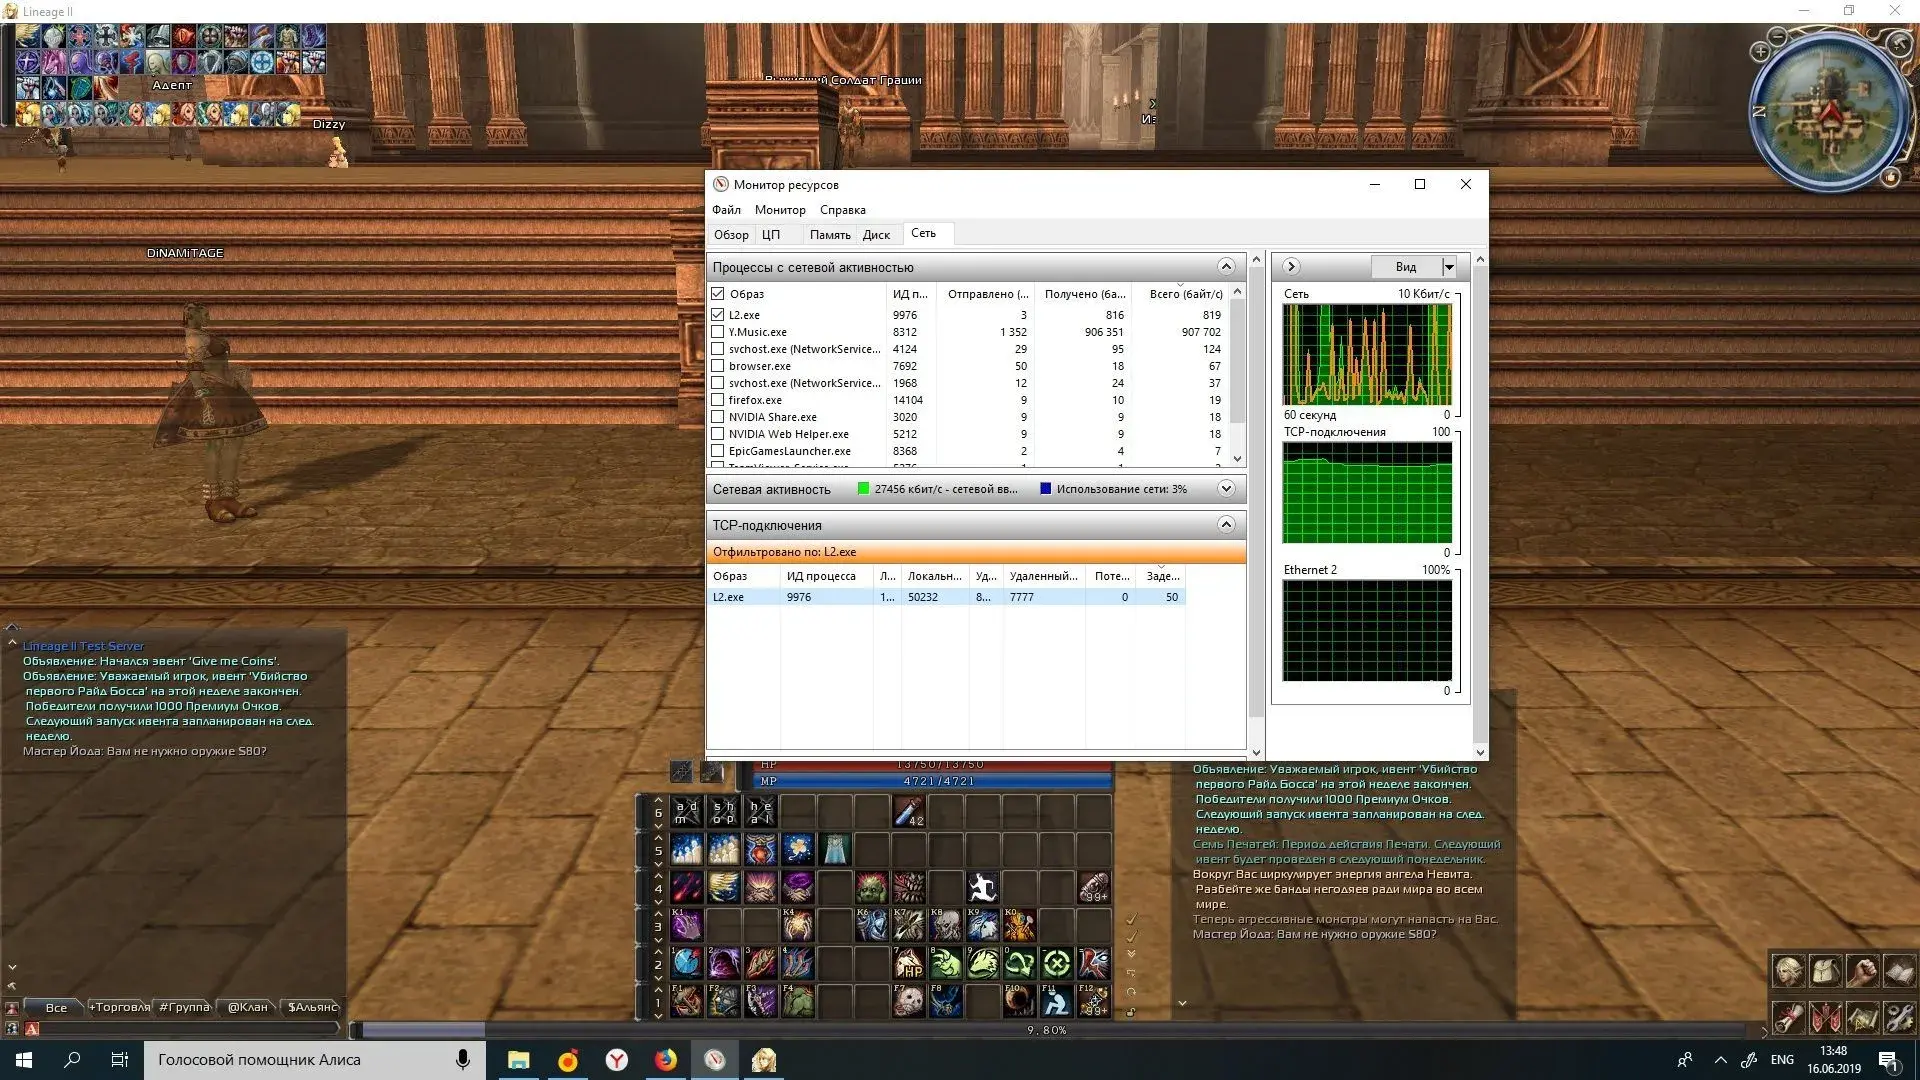
Task: Select the '@Клан' chat tab
Action: [248, 1007]
